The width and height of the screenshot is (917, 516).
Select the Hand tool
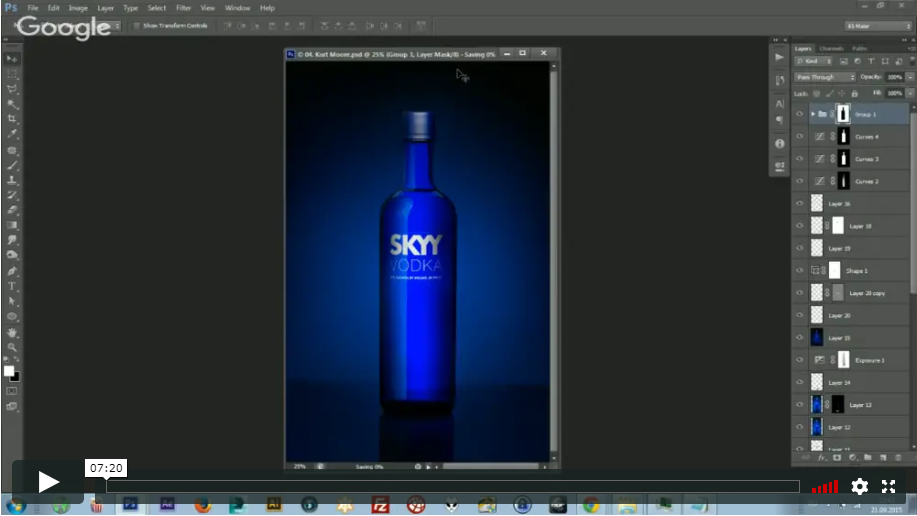(x=12, y=332)
